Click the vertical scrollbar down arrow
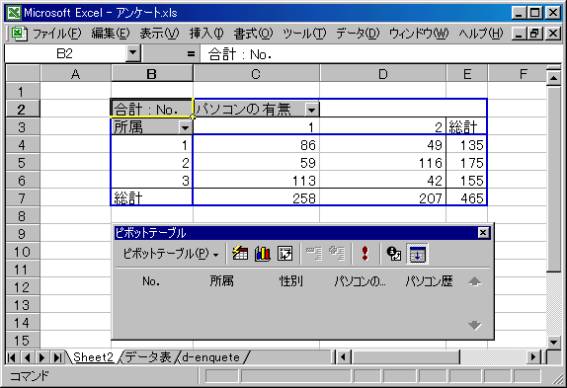The width and height of the screenshot is (567, 388). coord(554,341)
